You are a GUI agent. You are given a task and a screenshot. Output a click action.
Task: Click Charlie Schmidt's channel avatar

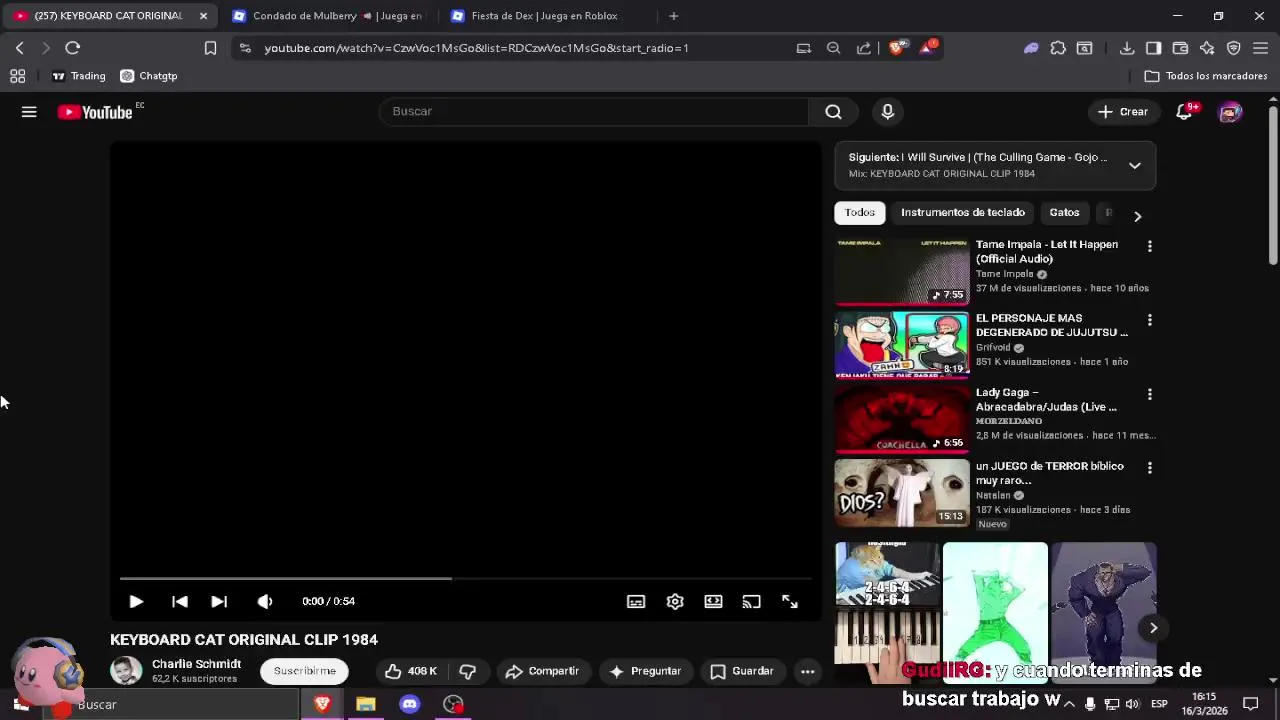click(x=126, y=671)
